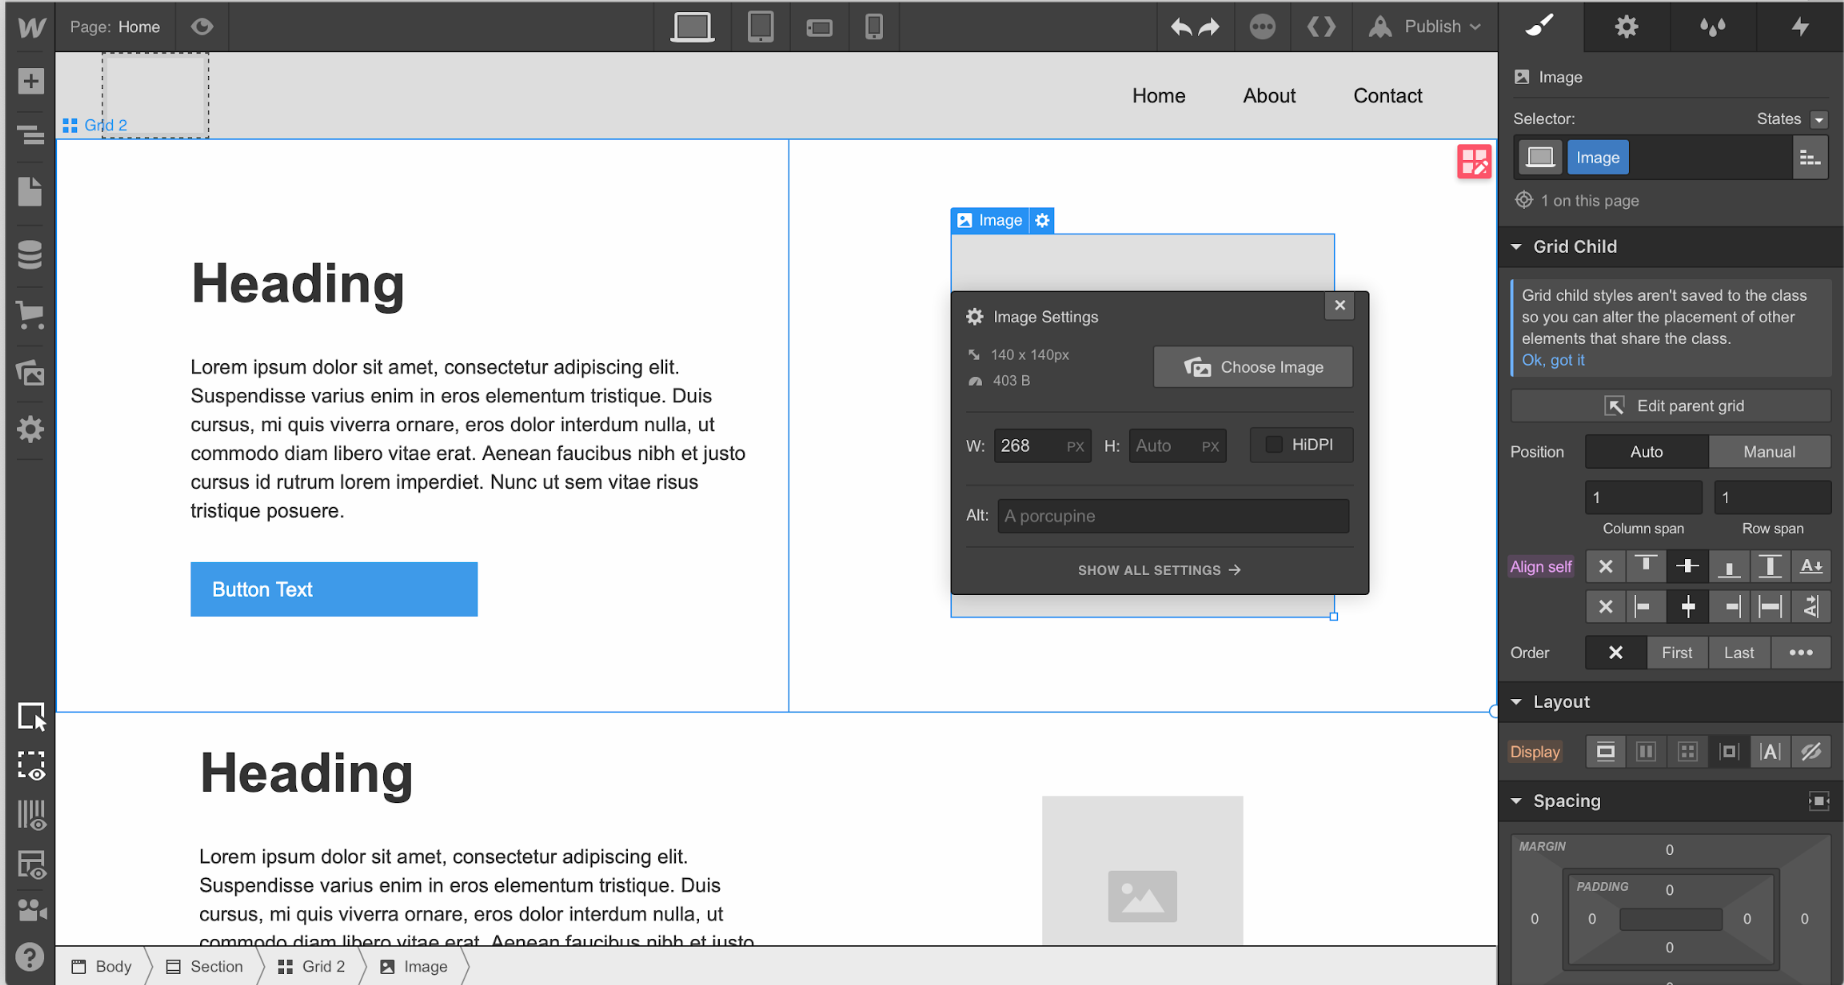Click Choose Image button
Screen dimensions: 1844x985
tap(1253, 367)
